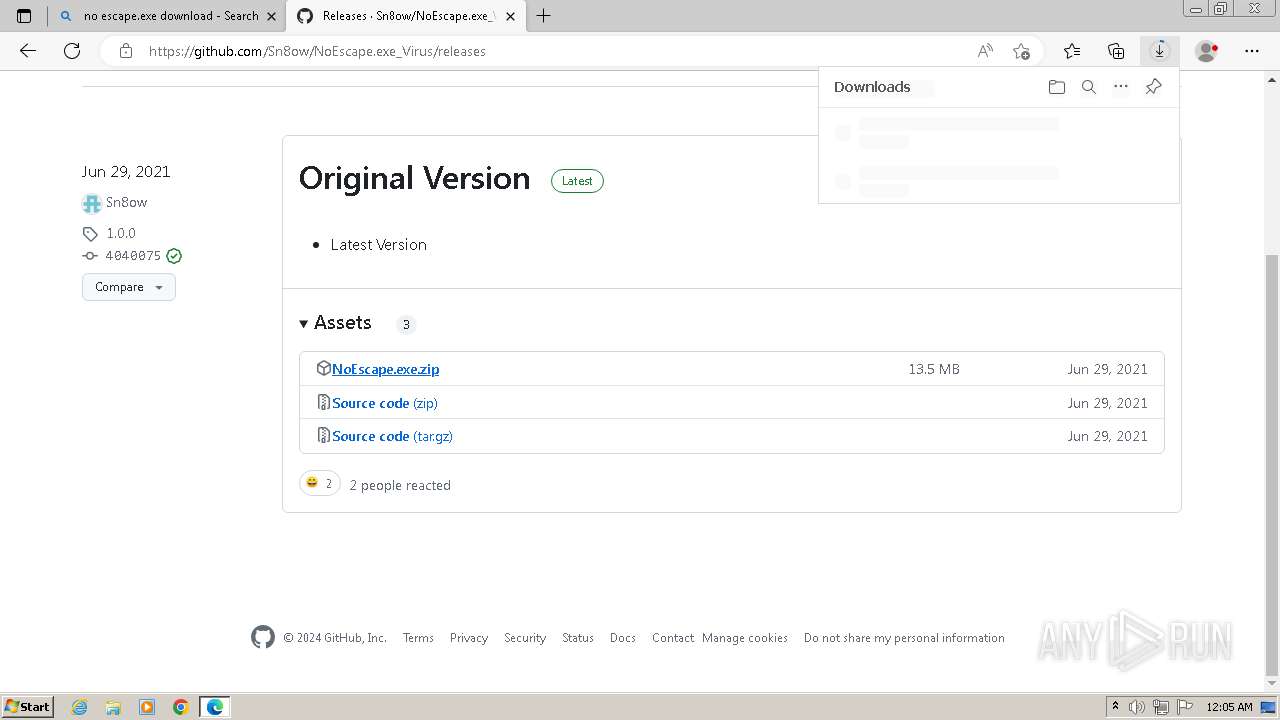Download Source code (tar.gz)

392,436
